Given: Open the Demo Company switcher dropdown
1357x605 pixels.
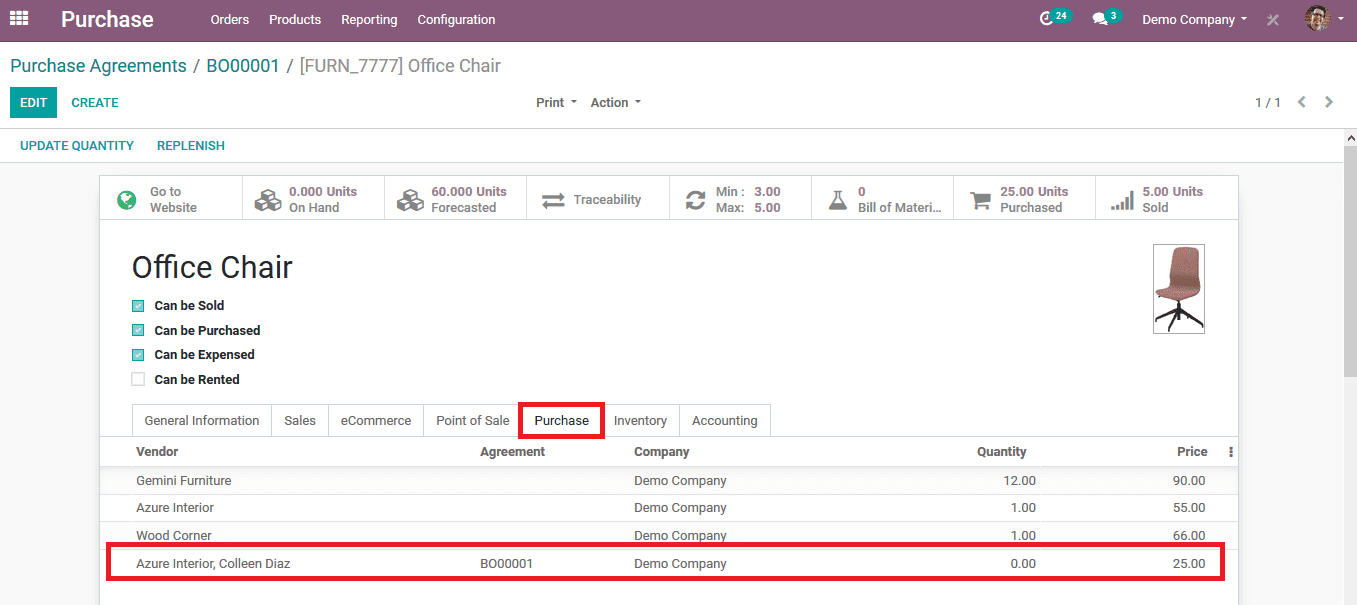Looking at the screenshot, I should click(1194, 19).
